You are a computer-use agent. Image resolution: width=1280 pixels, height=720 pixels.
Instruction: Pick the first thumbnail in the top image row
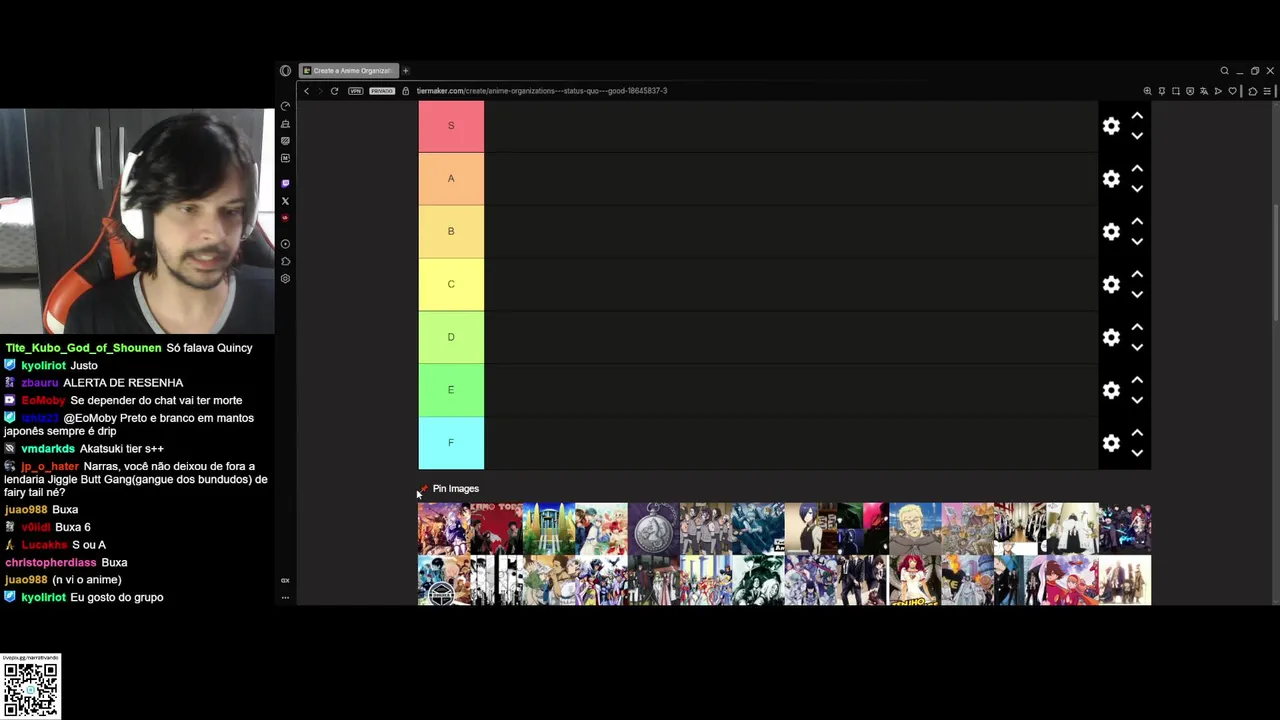pos(443,529)
